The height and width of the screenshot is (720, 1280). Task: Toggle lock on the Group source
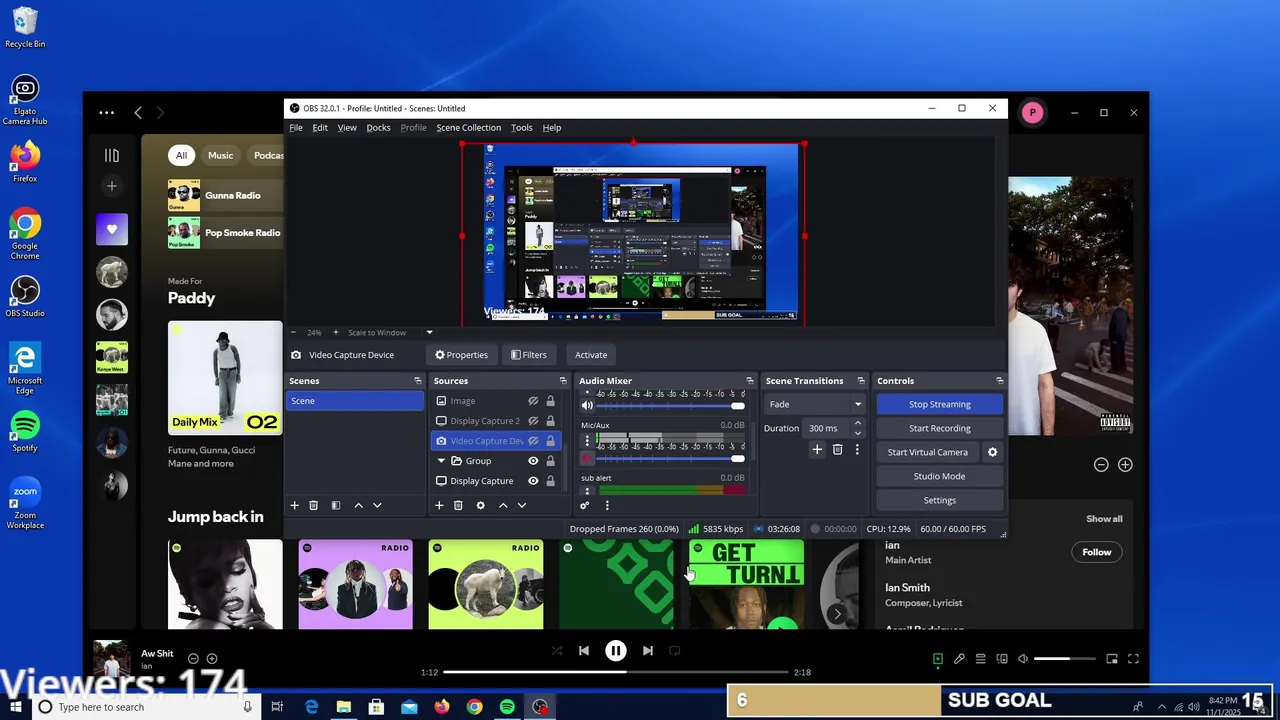click(550, 461)
